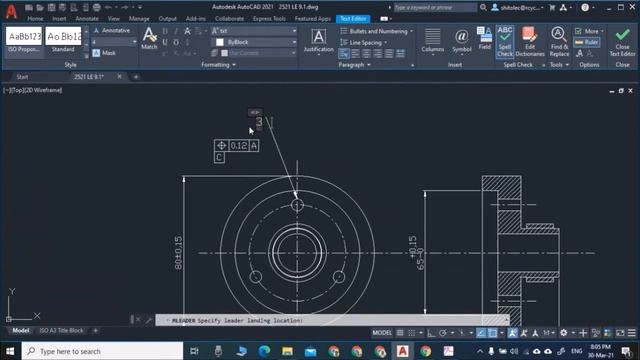Click the search magnifier icon in title bar

coord(483,7)
